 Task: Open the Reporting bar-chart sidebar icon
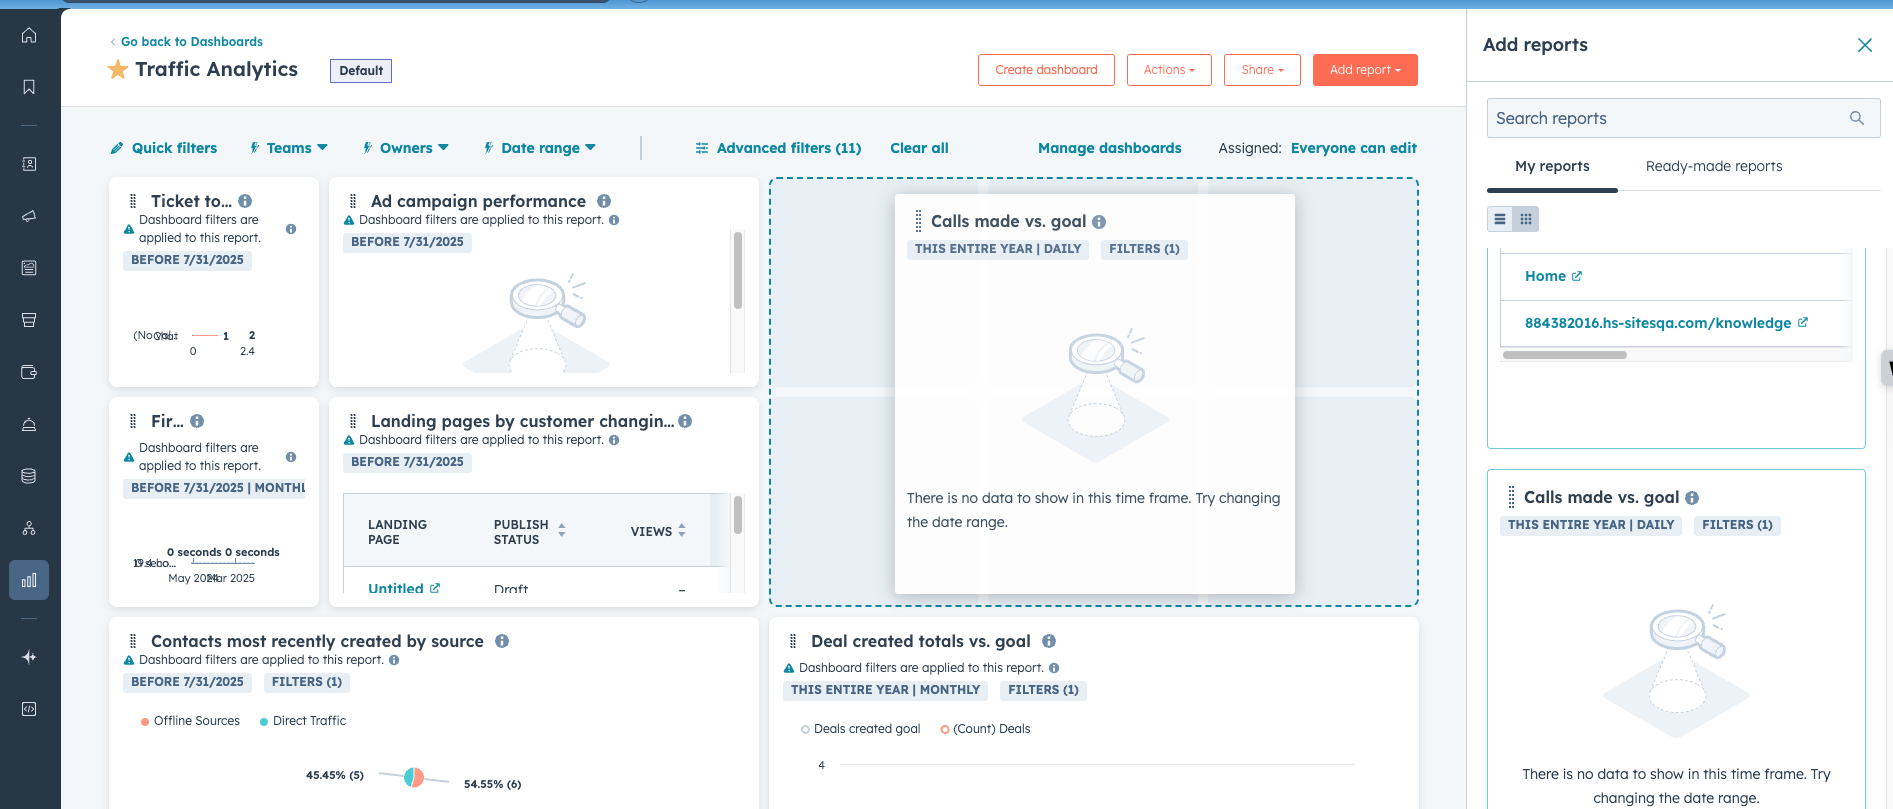point(29,580)
